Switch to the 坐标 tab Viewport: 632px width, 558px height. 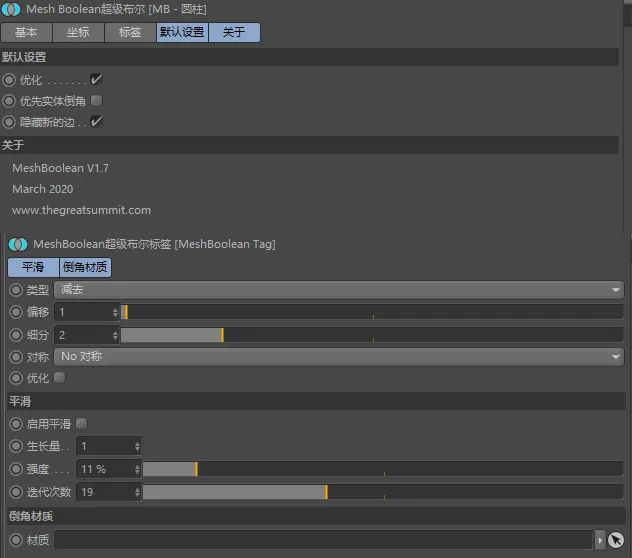click(x=78, y=32)
